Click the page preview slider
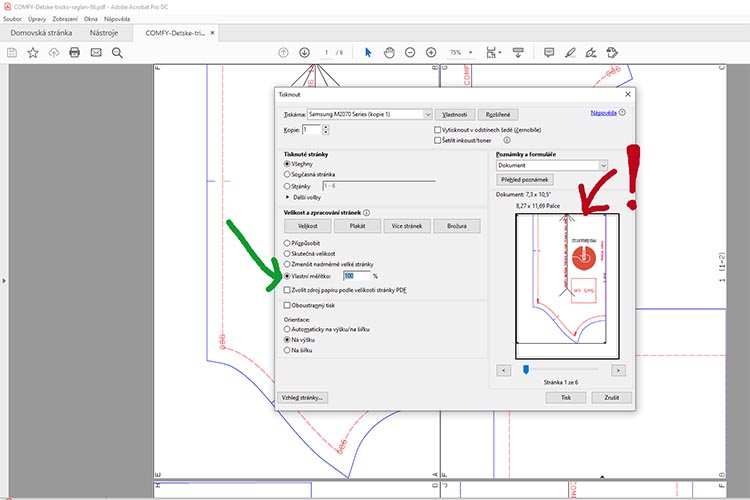The width and height of the screenshot is (750, 500). tap(526, 370)
